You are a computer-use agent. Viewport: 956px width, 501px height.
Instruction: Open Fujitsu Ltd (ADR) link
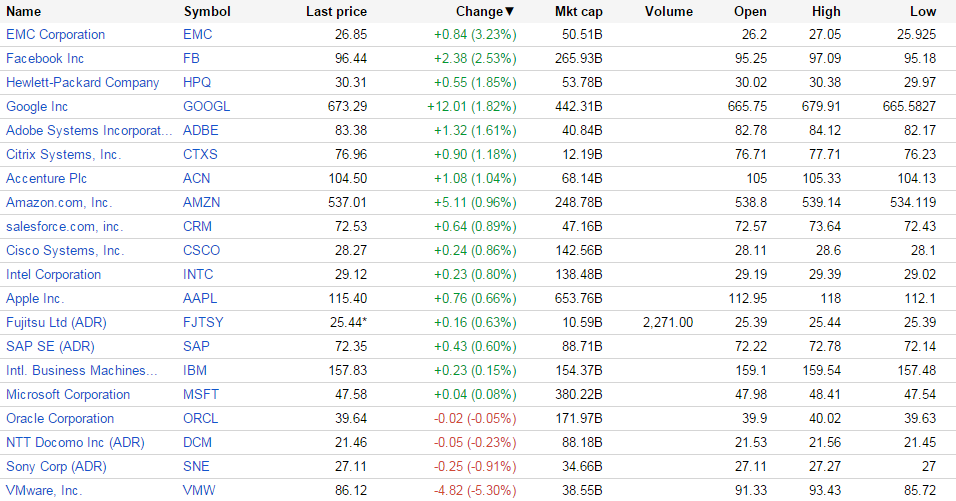[x=56, y=323]
